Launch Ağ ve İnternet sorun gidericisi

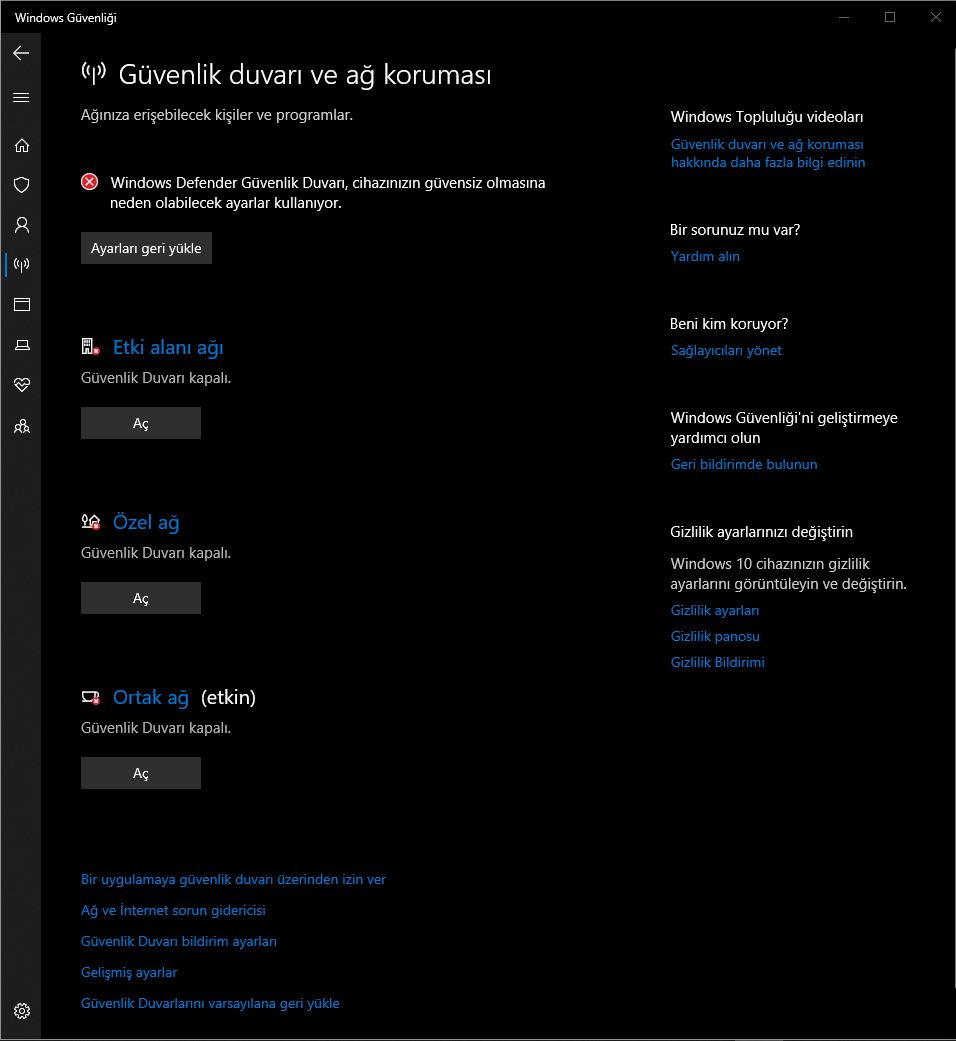point(173,910)
